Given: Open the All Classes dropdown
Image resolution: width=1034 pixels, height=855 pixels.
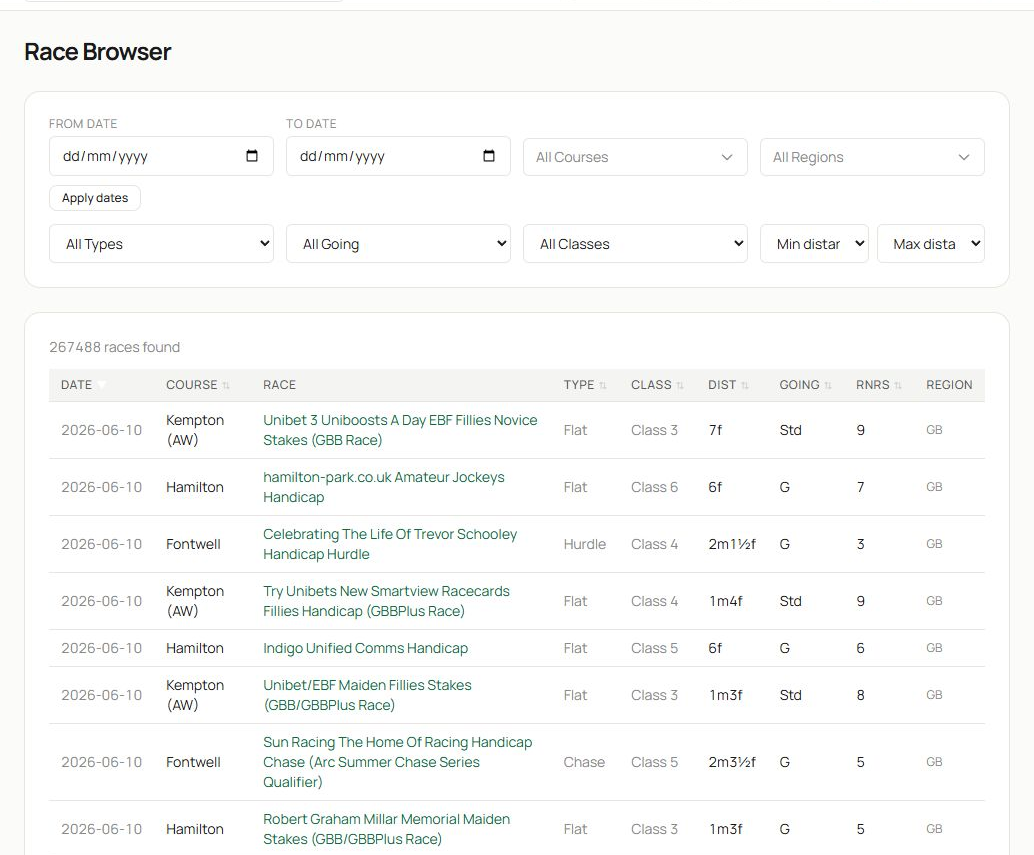Looking at the screenshot, I should (635, 244).
